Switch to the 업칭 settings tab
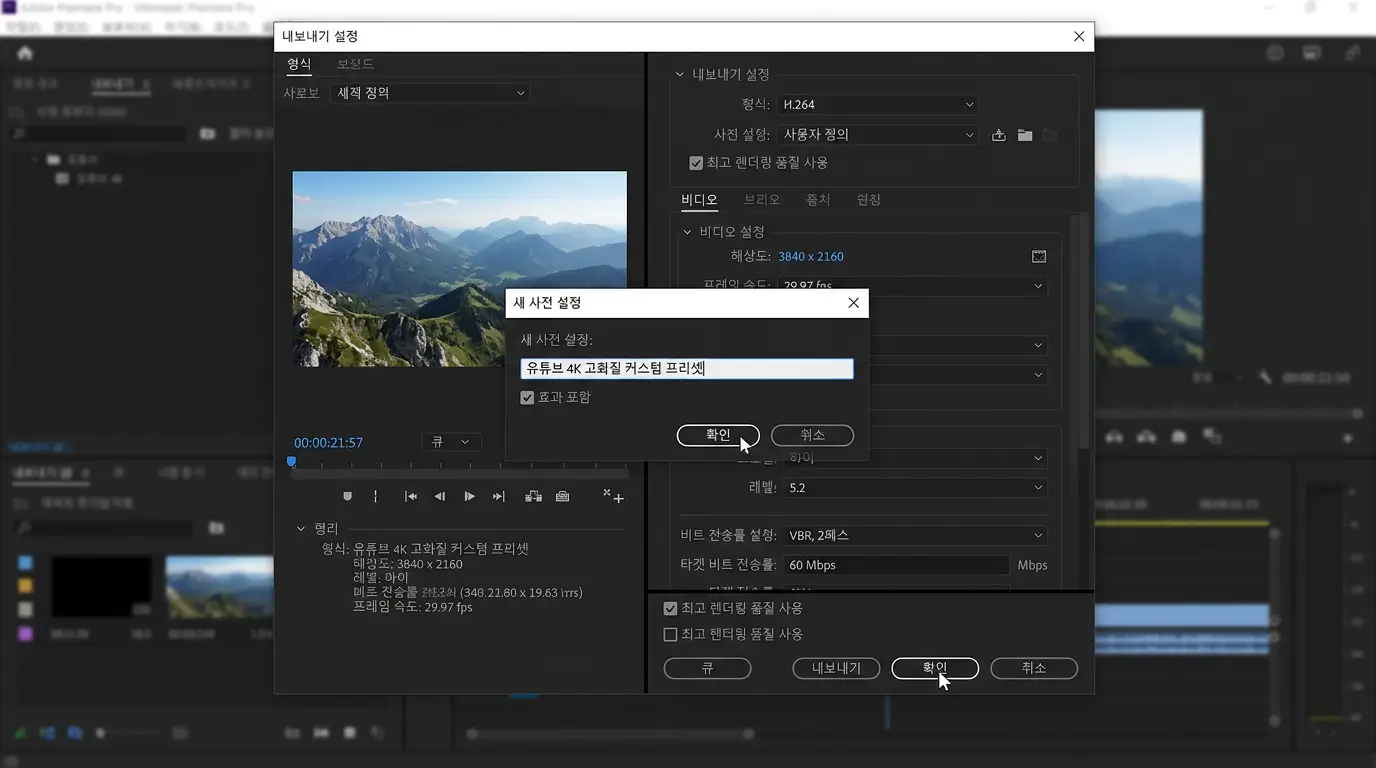 point(869,200)
